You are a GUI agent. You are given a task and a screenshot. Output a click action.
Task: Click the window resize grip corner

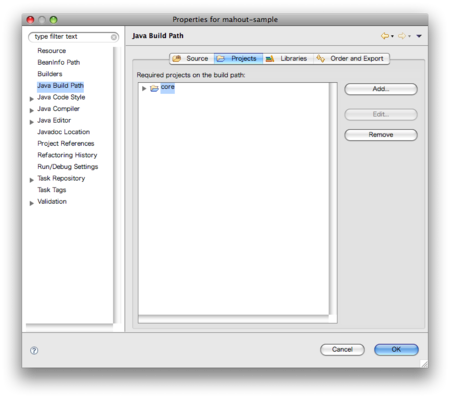click(424, 364)
